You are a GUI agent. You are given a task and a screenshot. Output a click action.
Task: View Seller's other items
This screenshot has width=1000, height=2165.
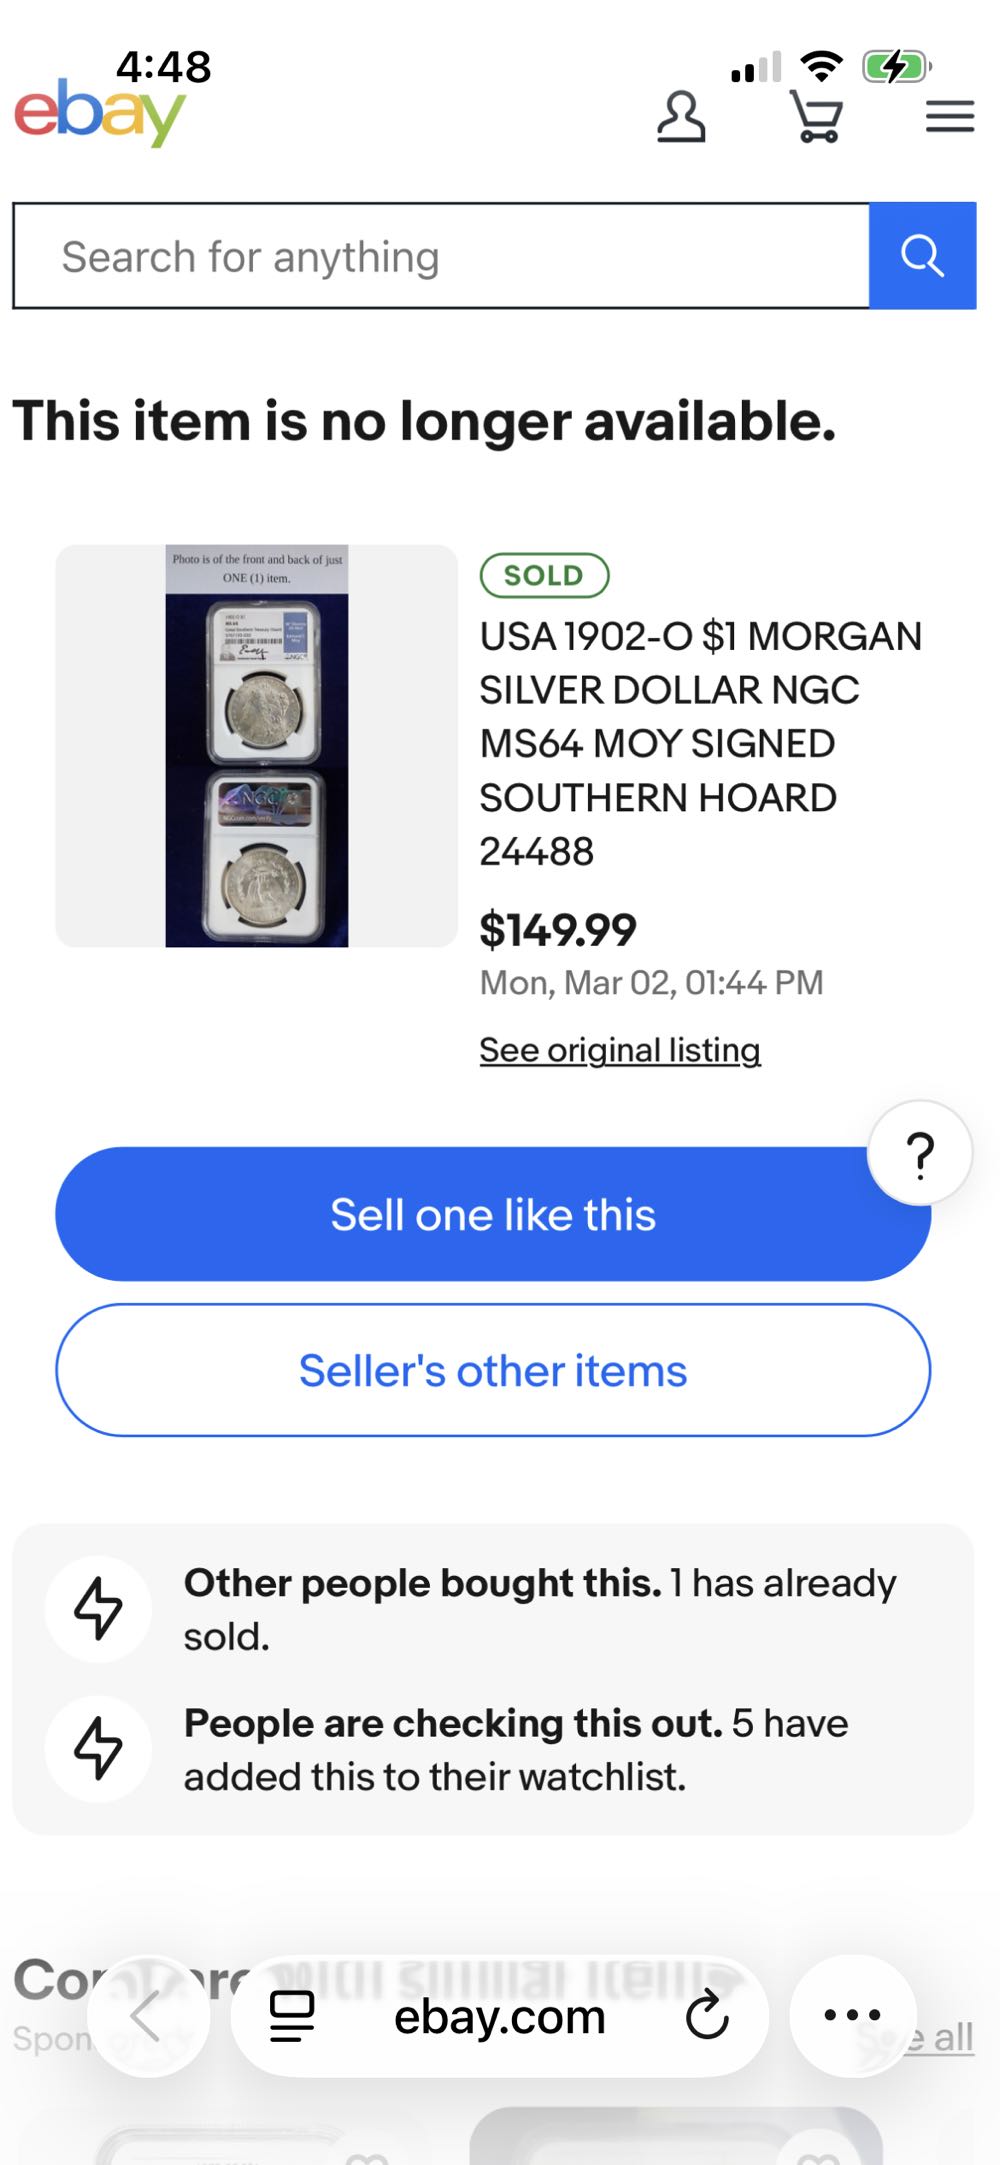(x=493, y=1370)
